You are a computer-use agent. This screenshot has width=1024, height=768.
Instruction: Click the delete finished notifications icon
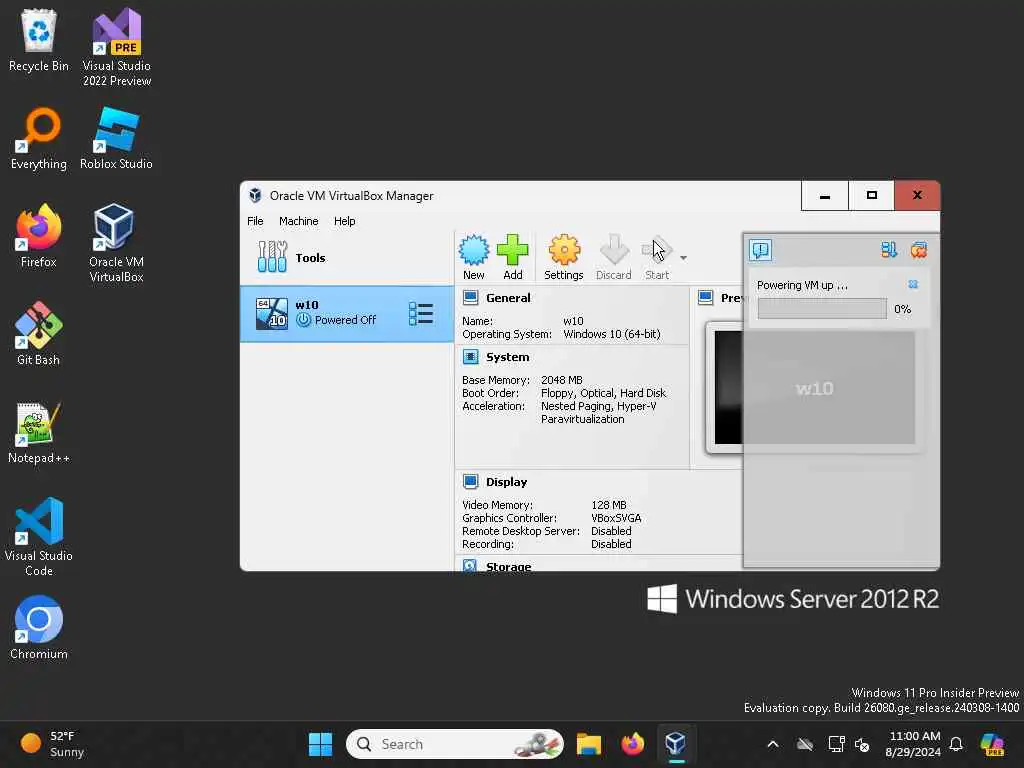coord(919,250)
